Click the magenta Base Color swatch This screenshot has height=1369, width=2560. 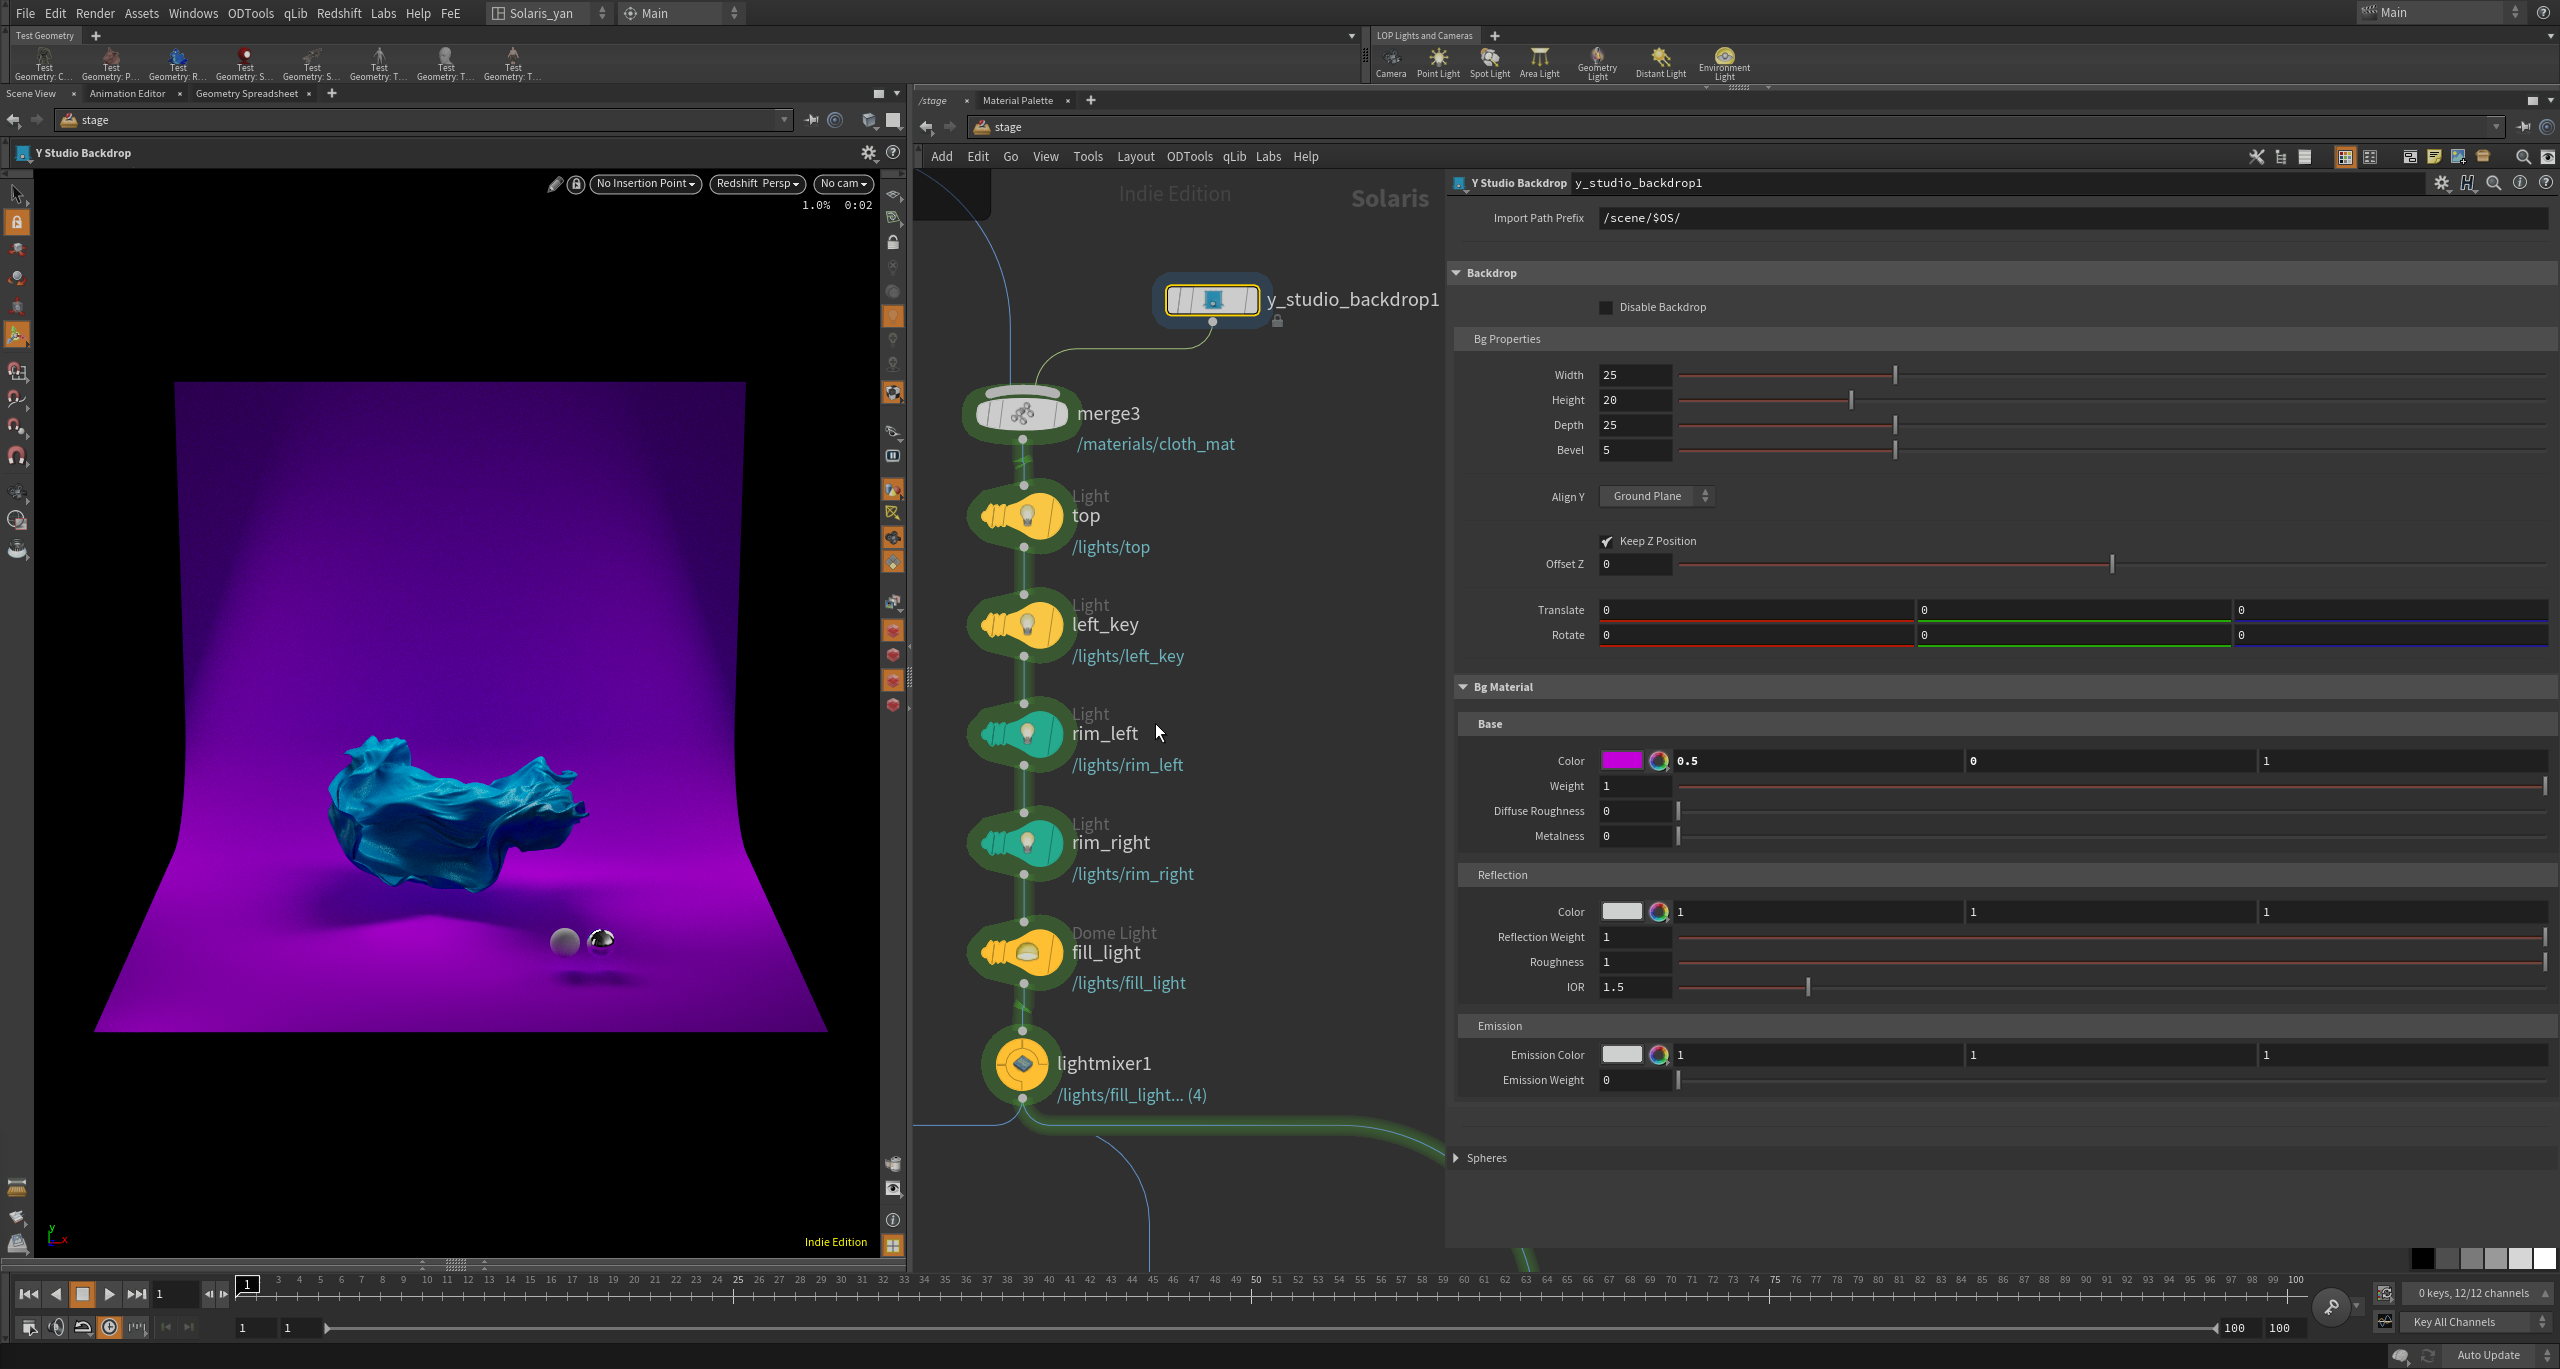[x=1621, y=761]
